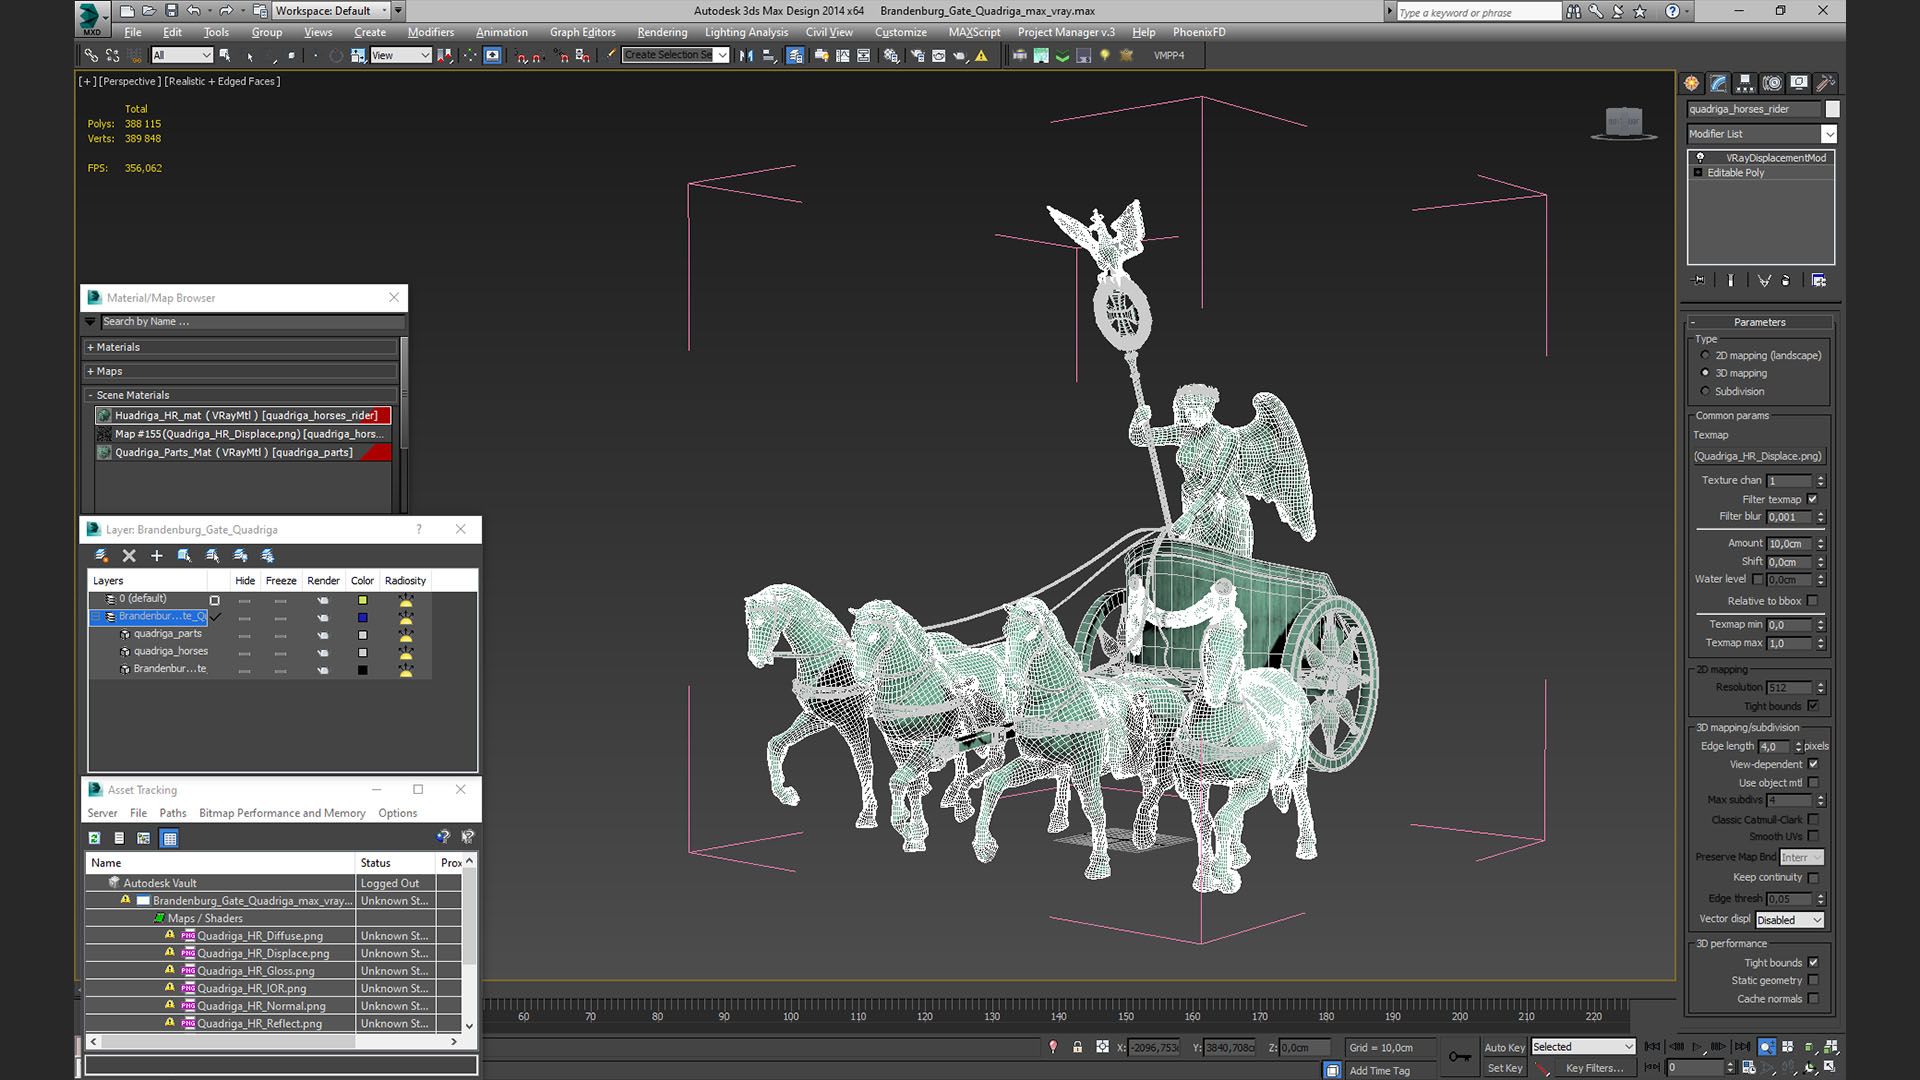This screenshot has height=1080, width=1920.
Task: Select 3D mapping type radio
Action: (x=1705, y=373)
